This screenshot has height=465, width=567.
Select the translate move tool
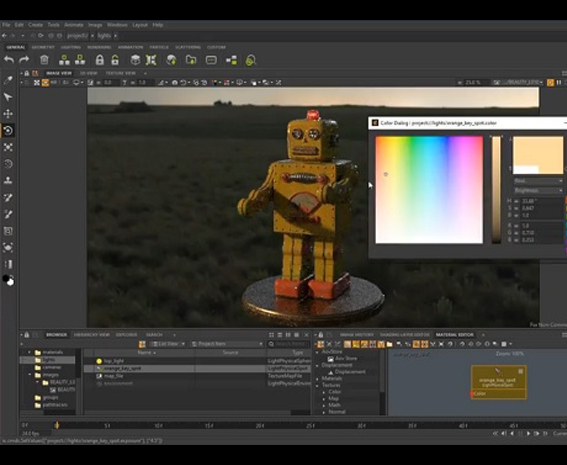tap(8, 114)
